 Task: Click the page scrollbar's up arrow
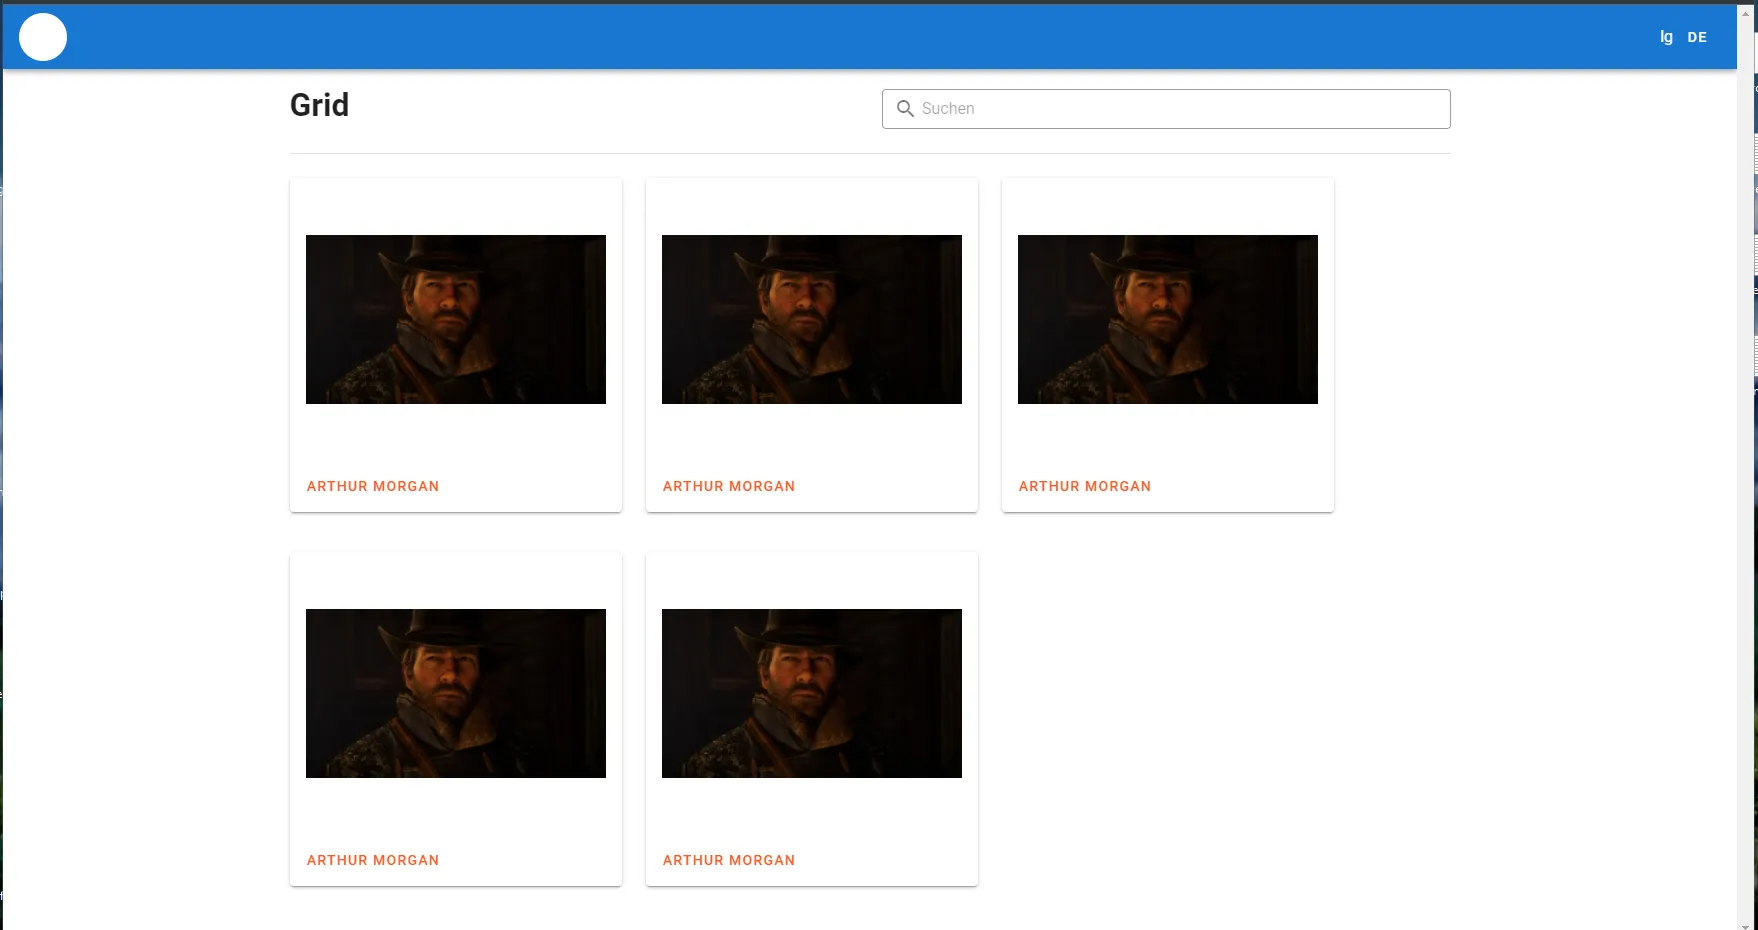click(x=1746, y=12)
